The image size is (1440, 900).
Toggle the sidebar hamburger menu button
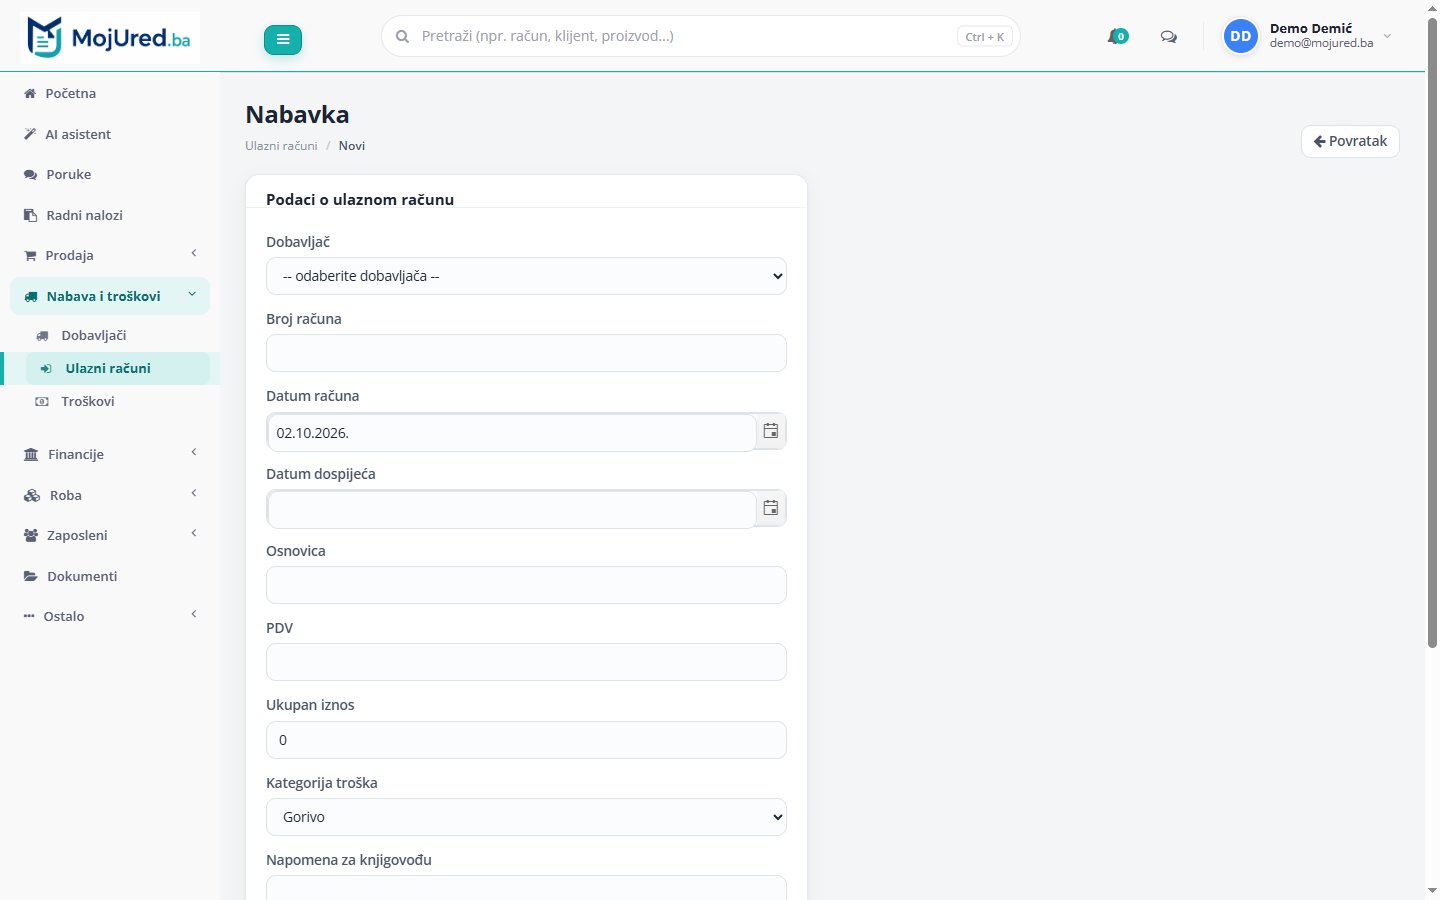point(283,39)
